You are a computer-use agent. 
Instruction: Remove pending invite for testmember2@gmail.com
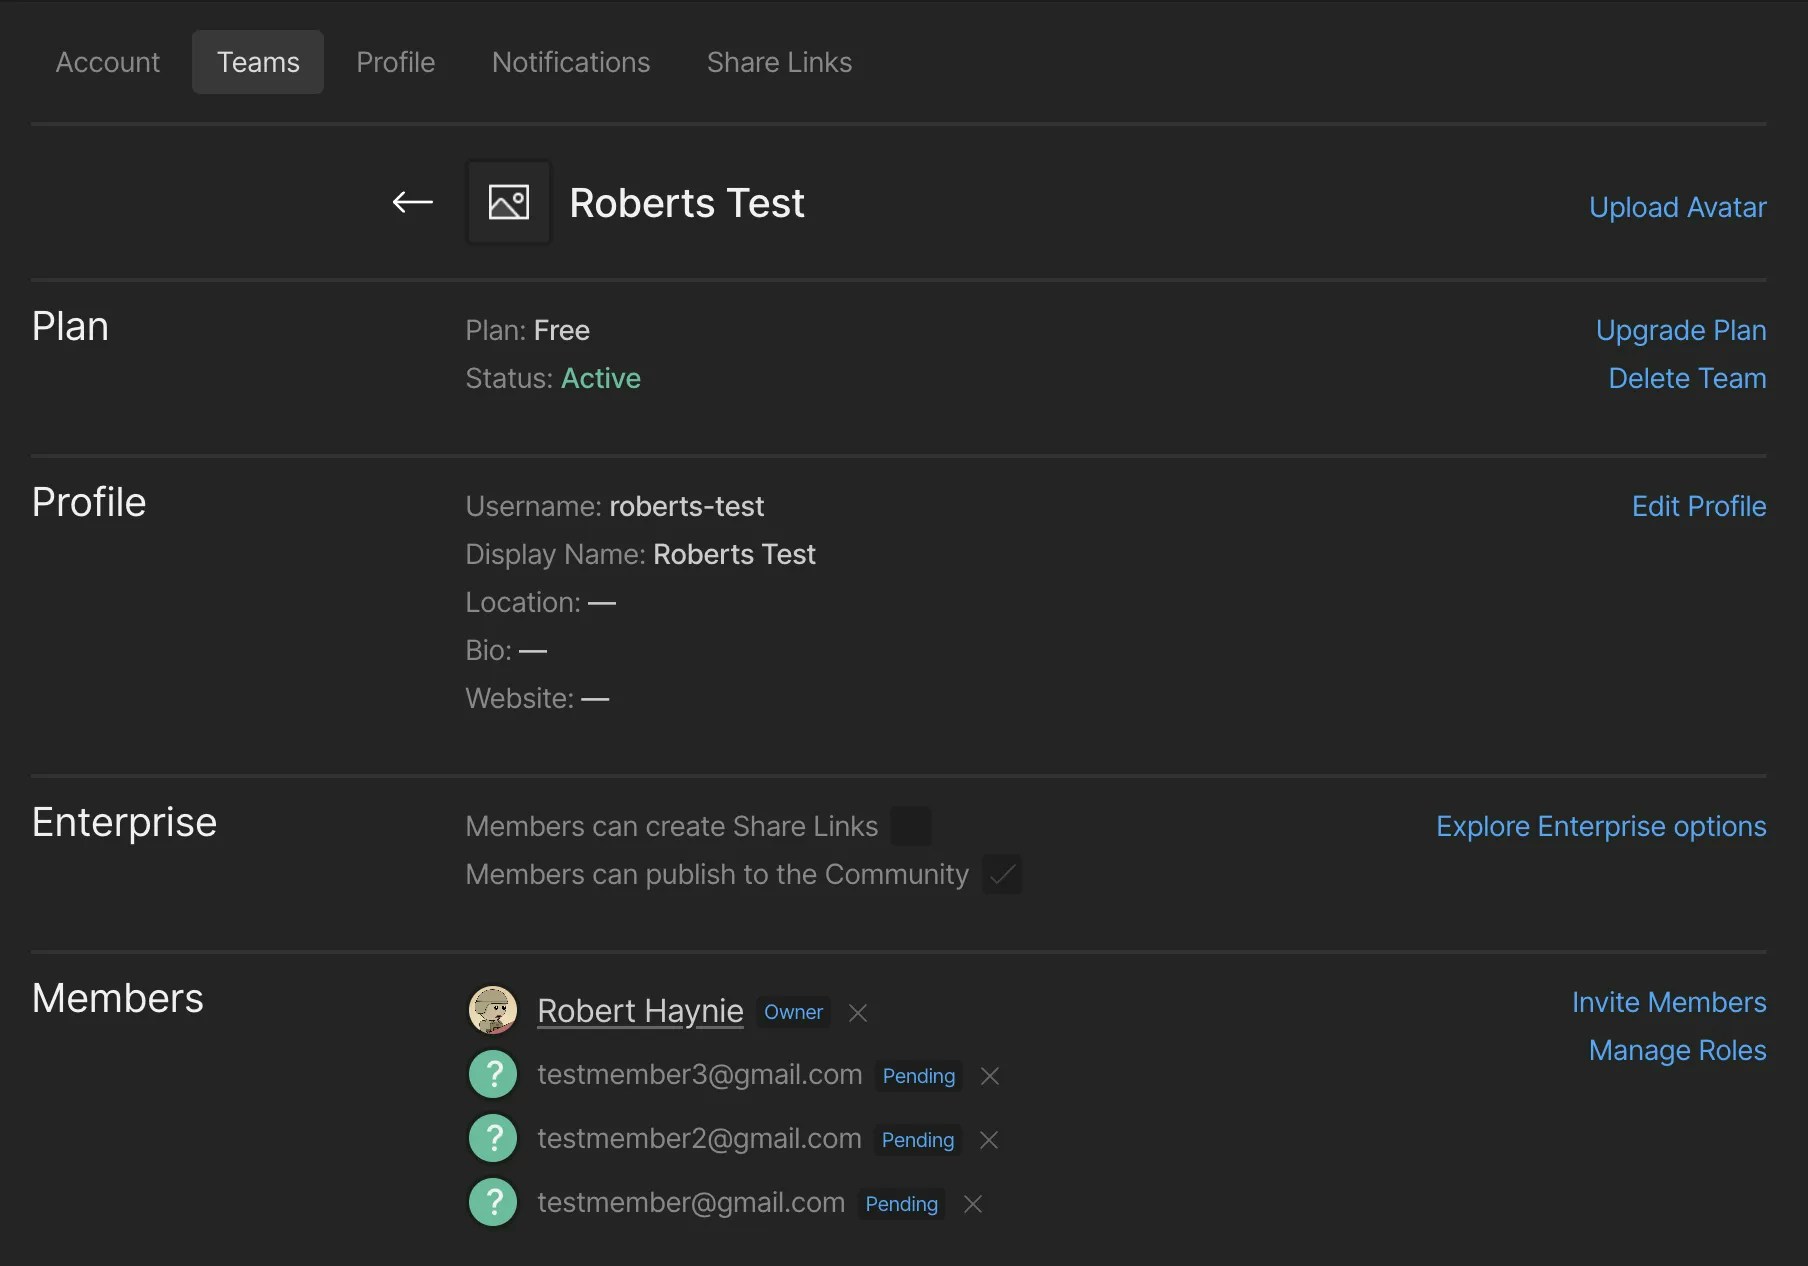click(989, 1140)
